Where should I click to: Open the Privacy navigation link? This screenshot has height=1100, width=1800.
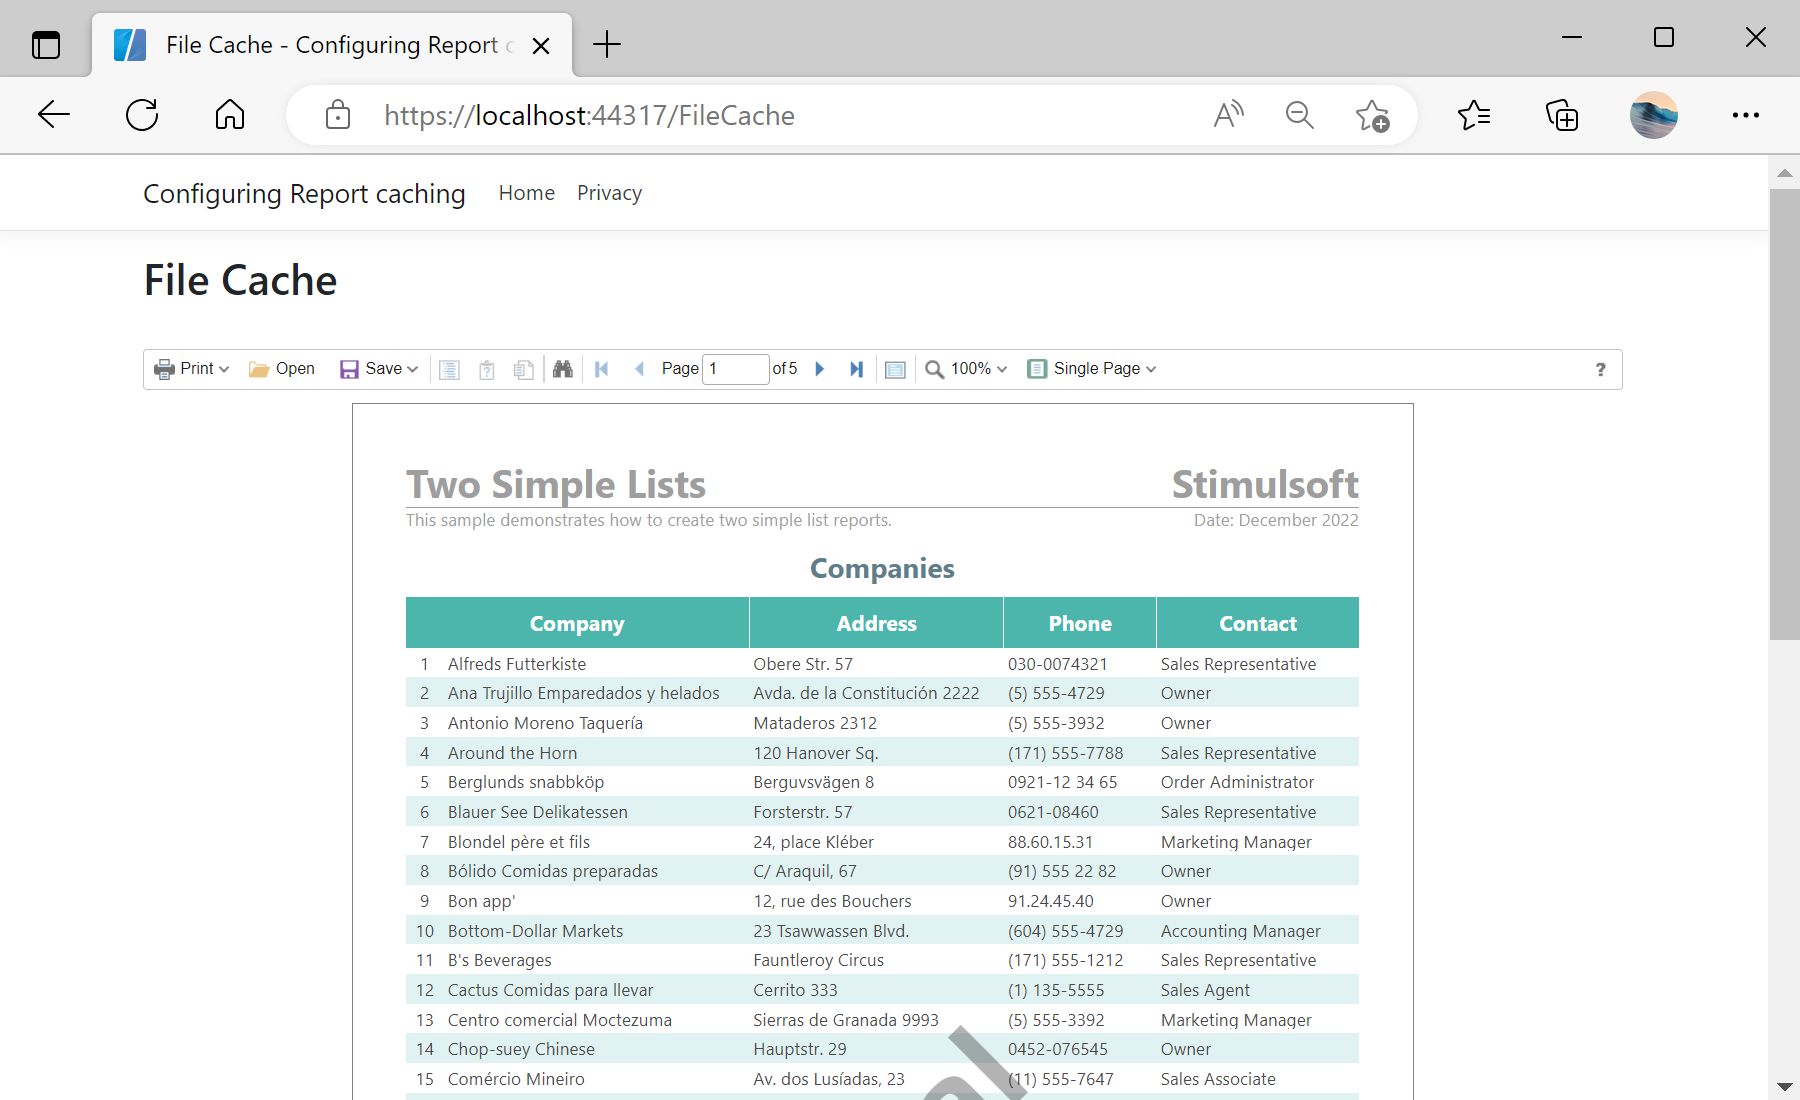[609, 193]
